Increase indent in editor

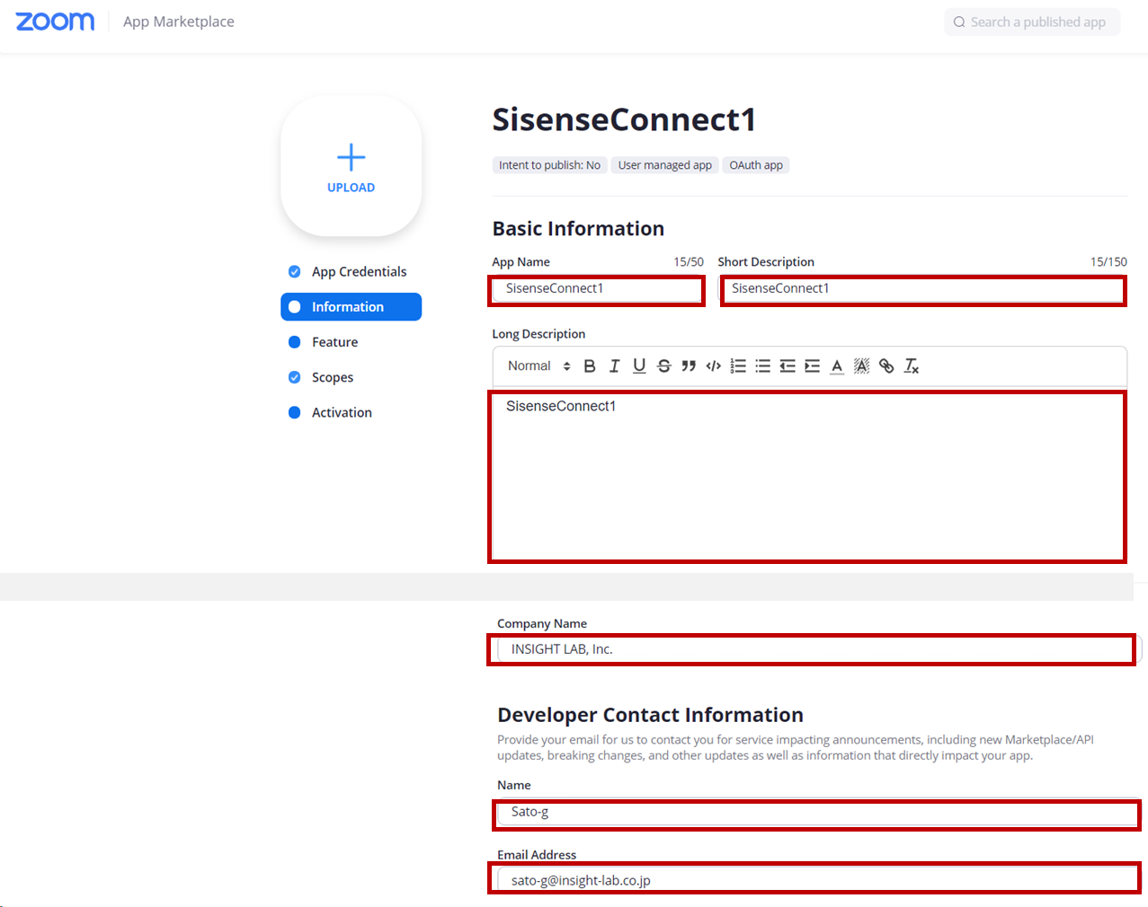pyautogui.click(x=812, y=366)
